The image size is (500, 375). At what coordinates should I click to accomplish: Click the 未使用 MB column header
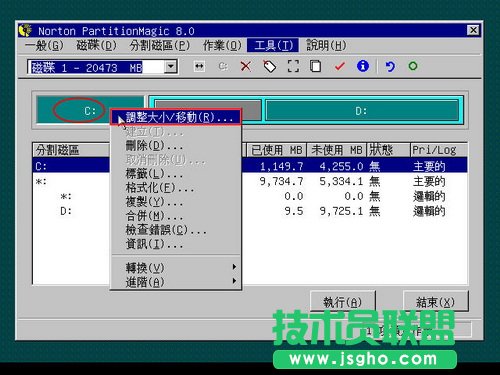(336, 150)
